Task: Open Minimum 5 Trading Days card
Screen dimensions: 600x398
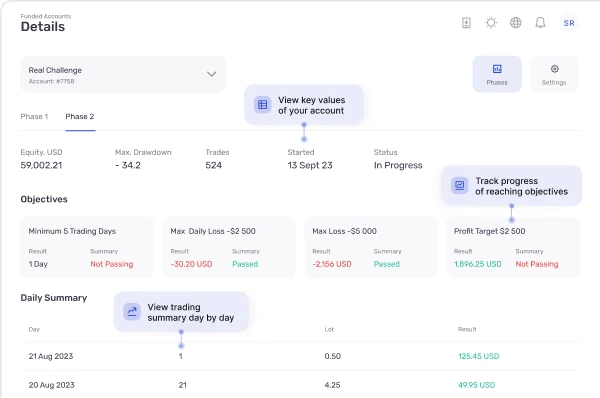Action: click(87, 247)
